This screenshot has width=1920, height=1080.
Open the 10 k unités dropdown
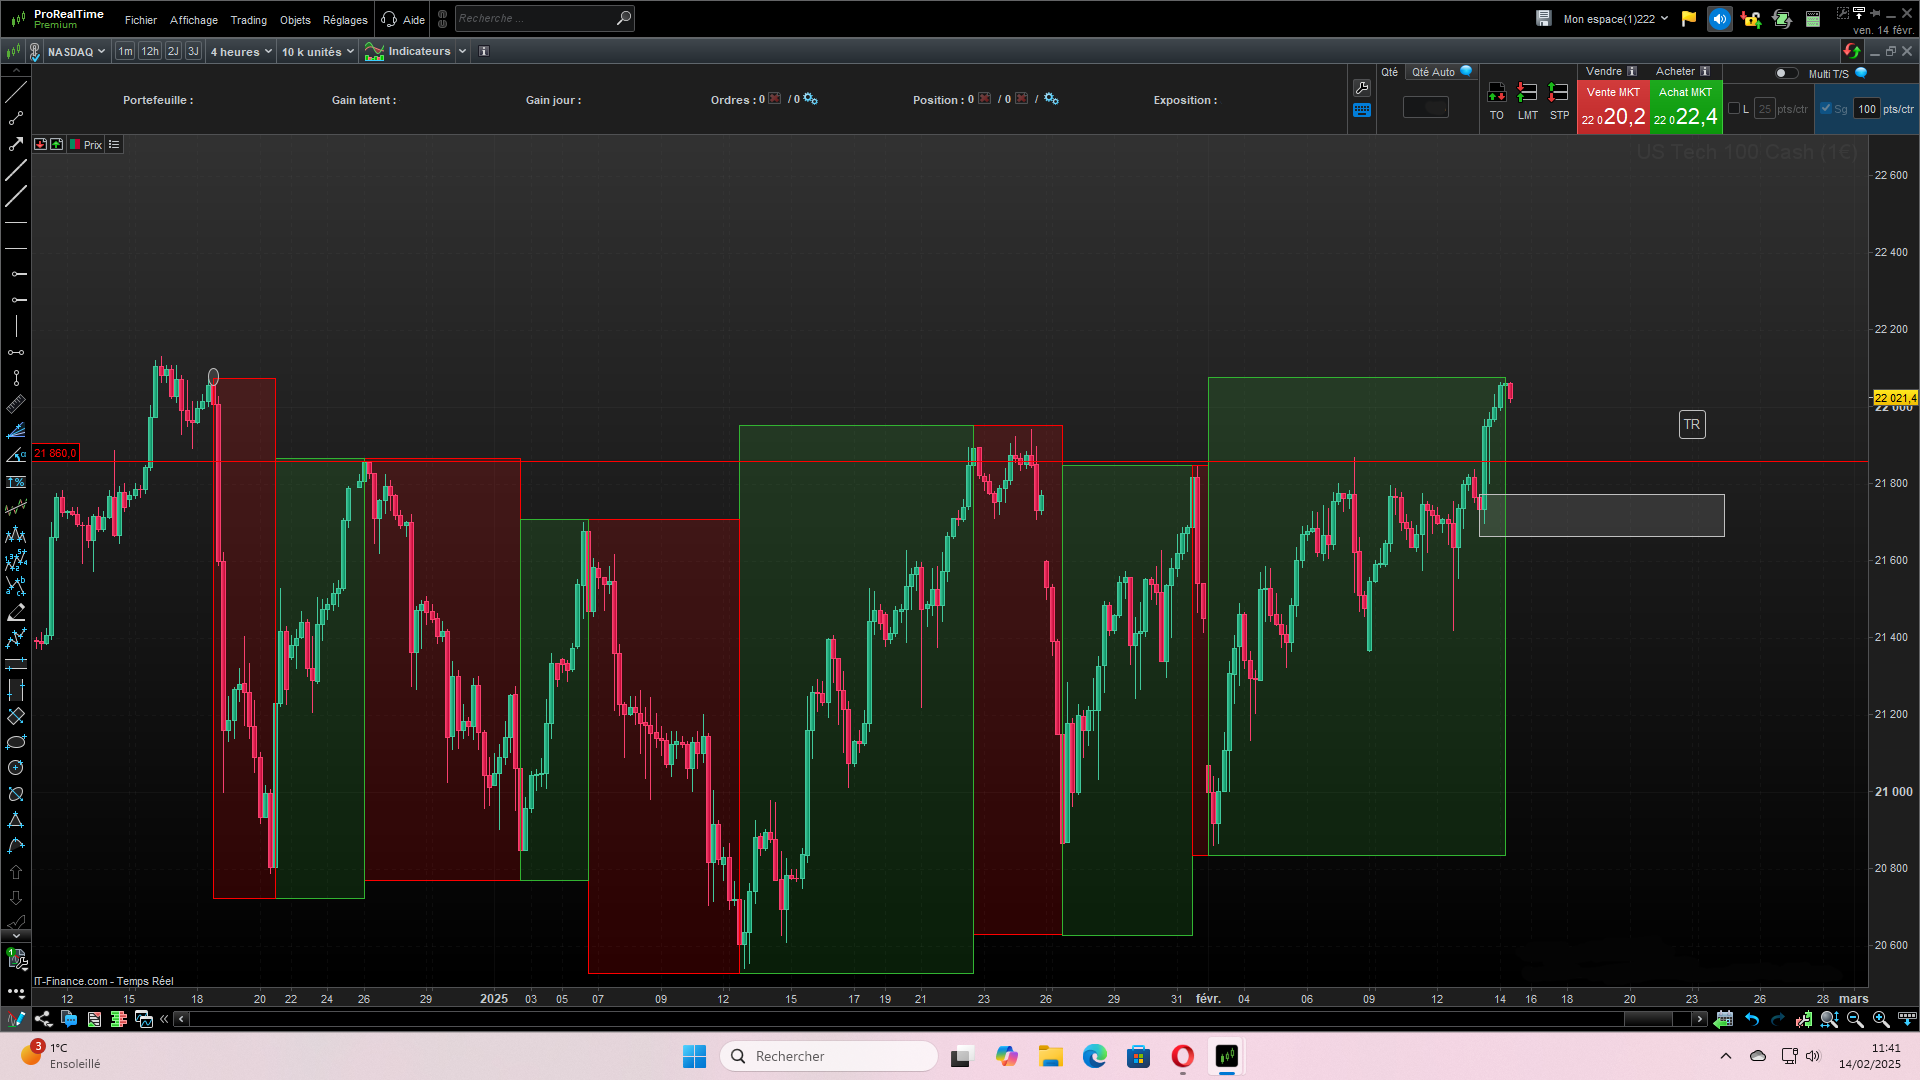(317, 51)
